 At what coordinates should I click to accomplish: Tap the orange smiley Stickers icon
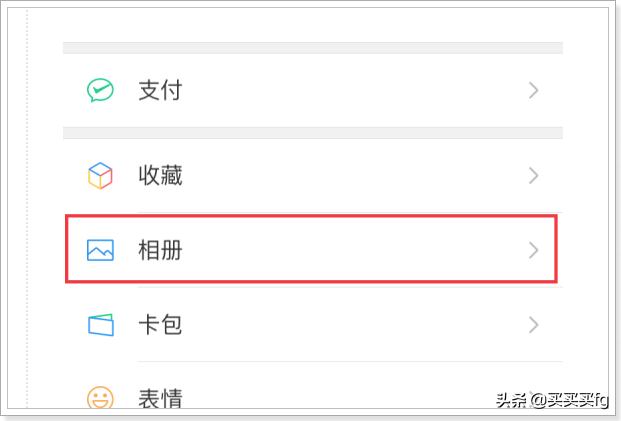tap(100, 397)
